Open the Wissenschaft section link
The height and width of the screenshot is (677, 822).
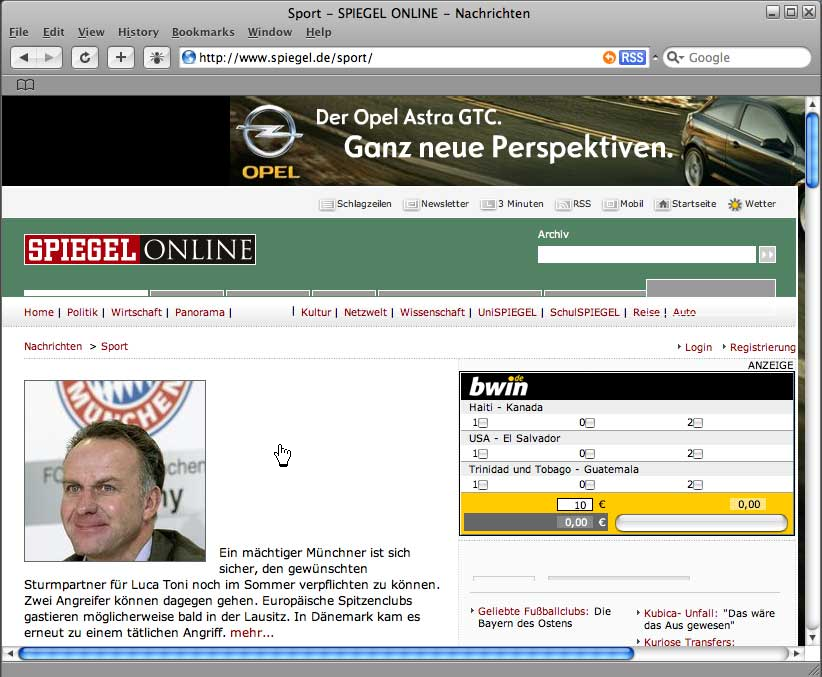pyautogui.click(x=432, y=313)
